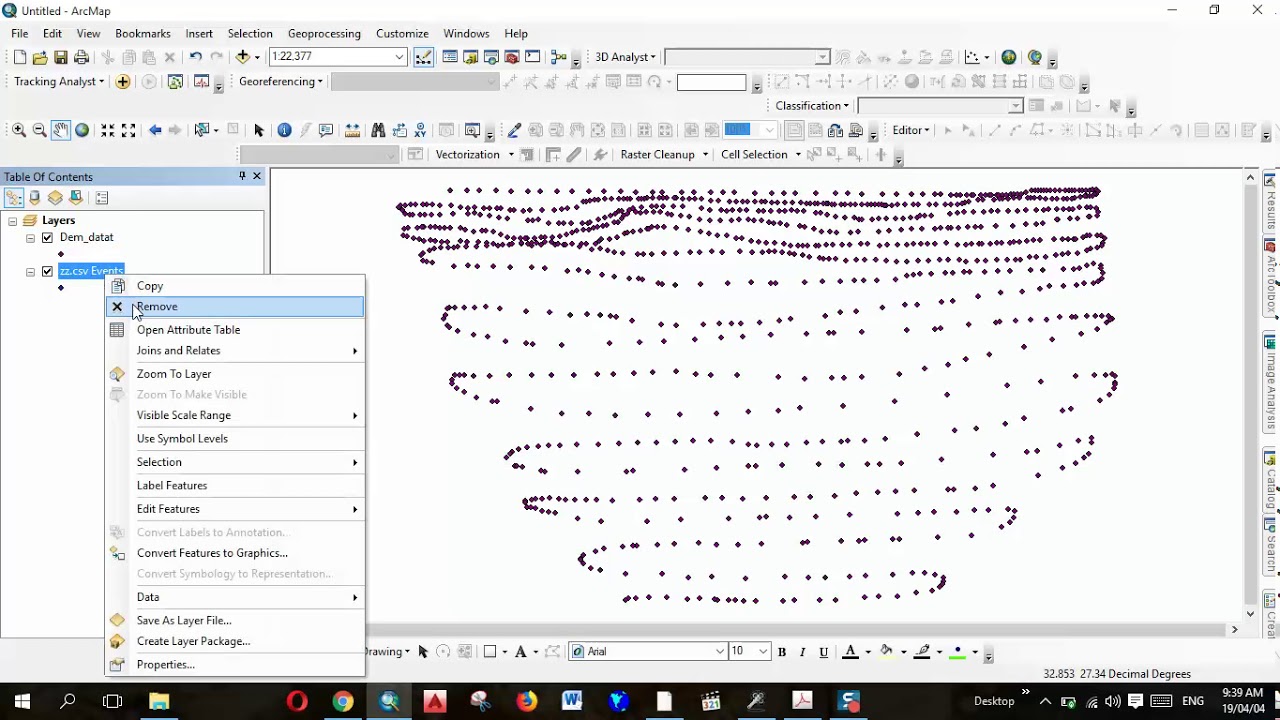1280x720 pixels.
Task: Open the ArcToolbox red toolbox icon
Action: point(512,57)
